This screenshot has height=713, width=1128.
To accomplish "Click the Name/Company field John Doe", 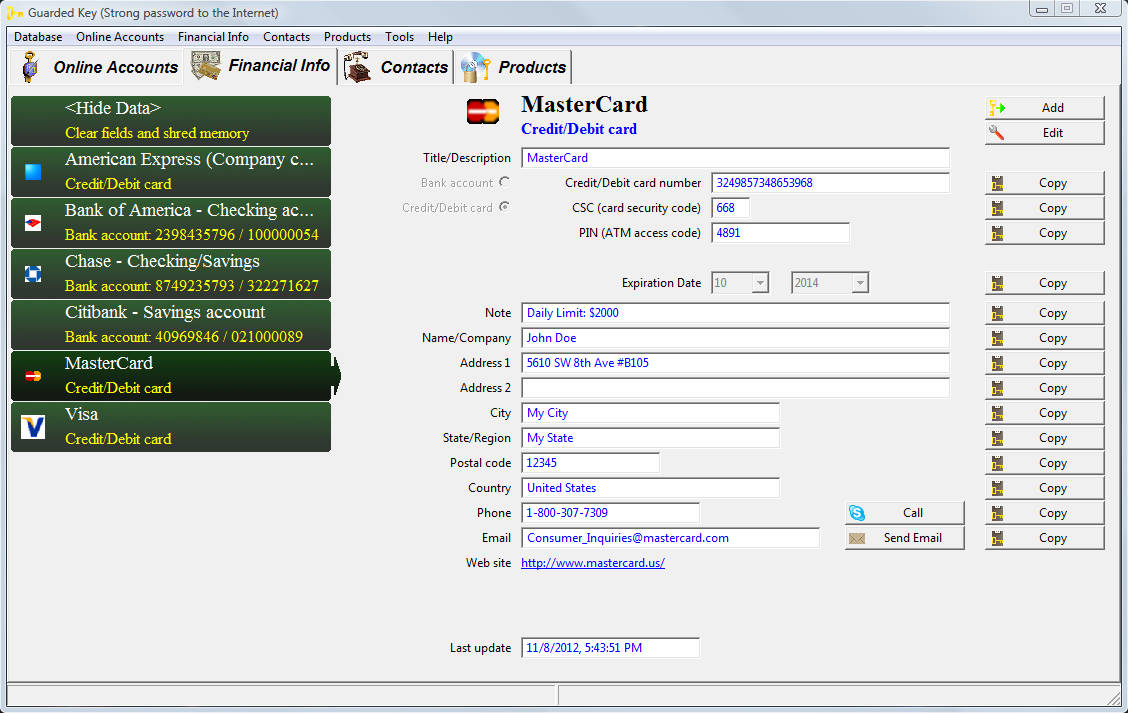I will point(735,338).
